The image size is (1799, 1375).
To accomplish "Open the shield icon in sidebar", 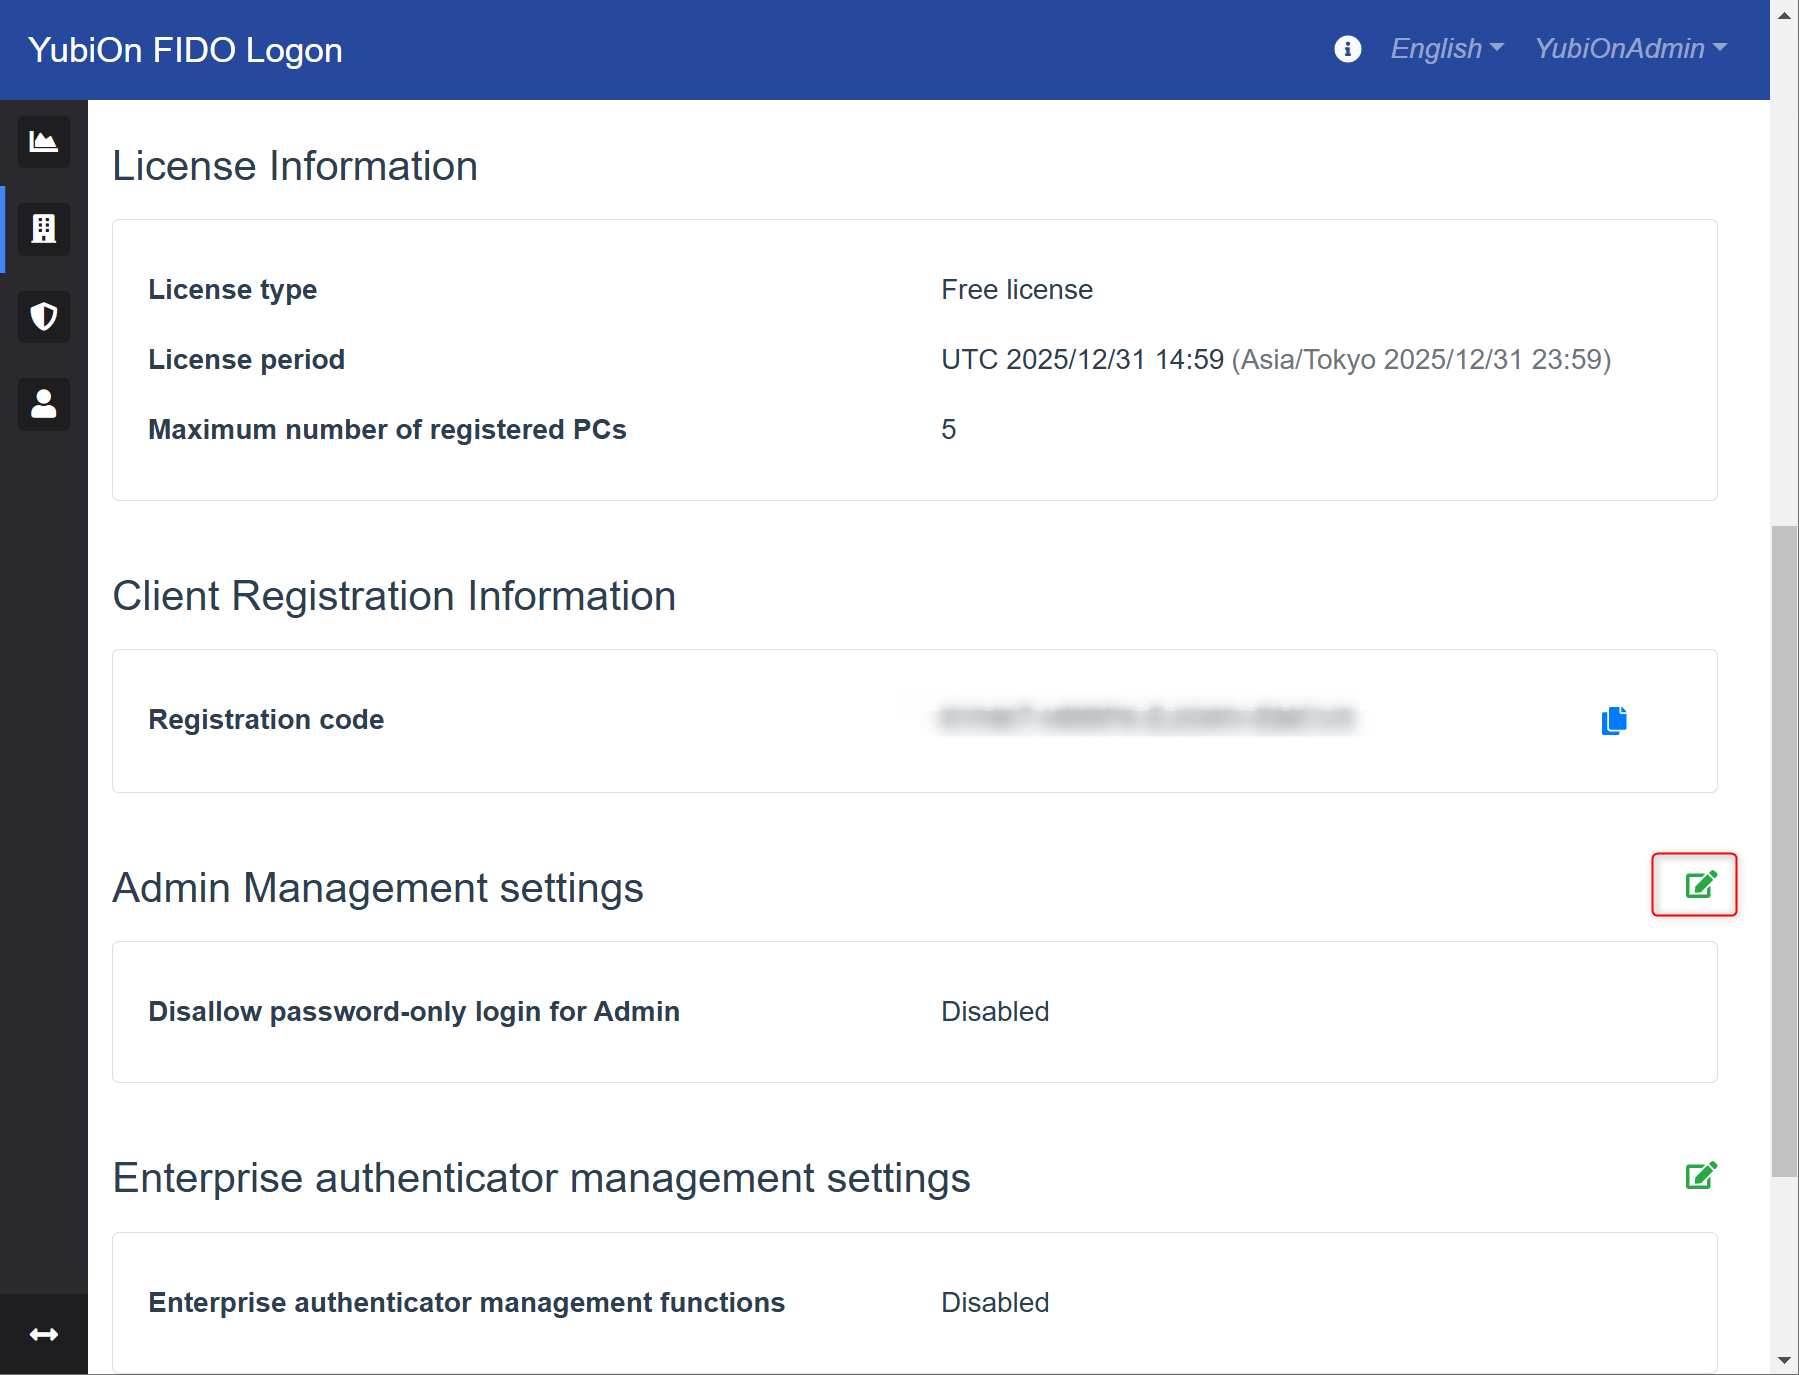I will tap(44, 317).
